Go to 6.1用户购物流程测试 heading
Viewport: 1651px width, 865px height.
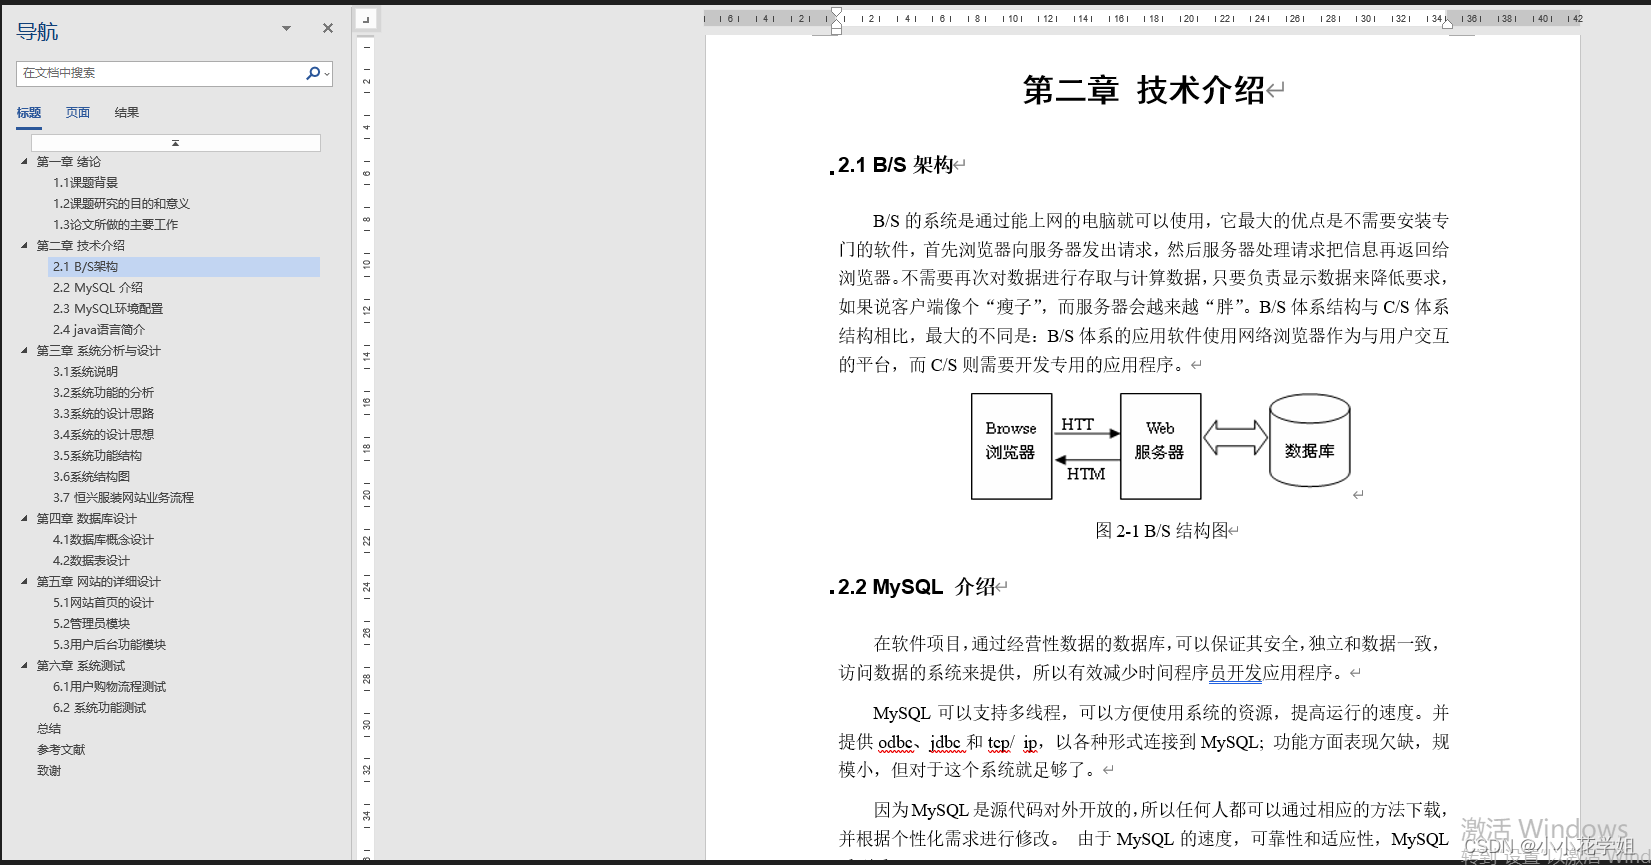tap(110, 687)
